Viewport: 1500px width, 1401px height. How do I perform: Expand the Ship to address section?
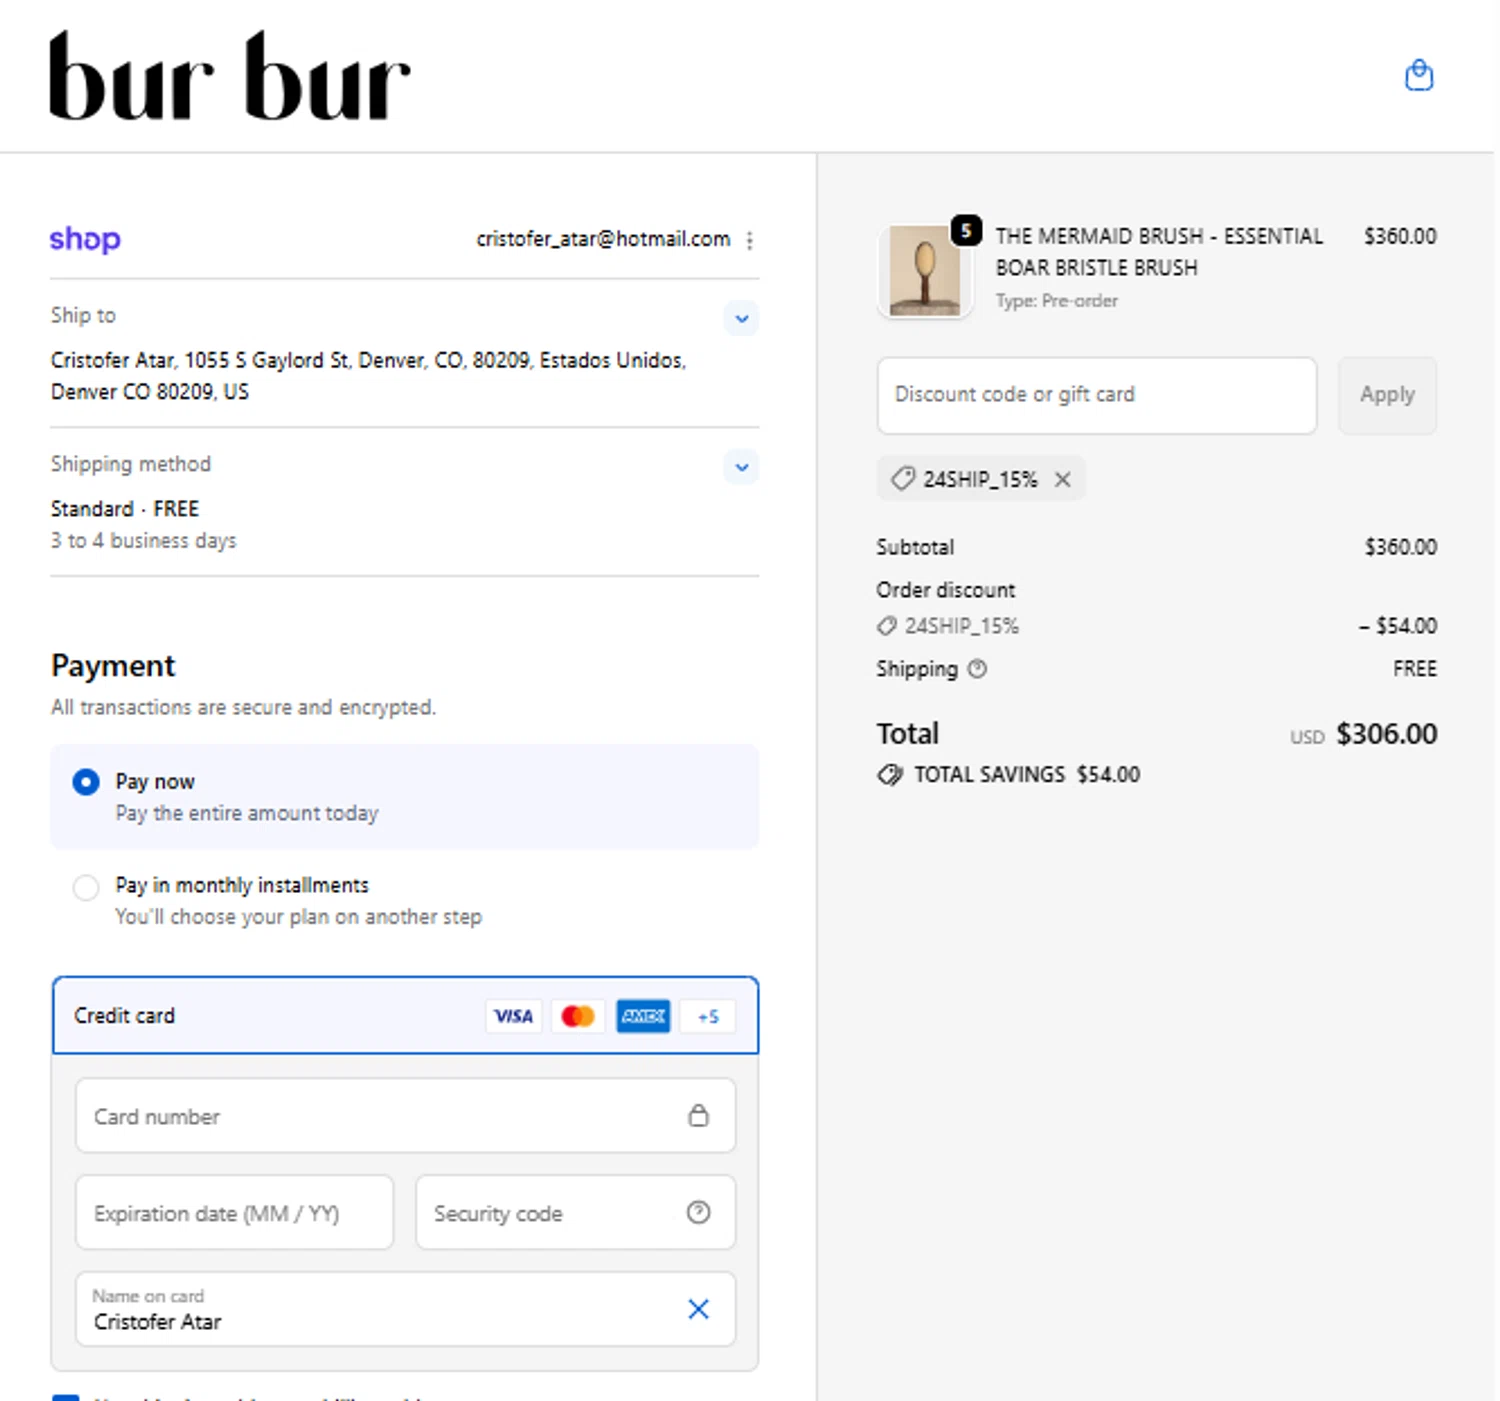pos(741,319)
